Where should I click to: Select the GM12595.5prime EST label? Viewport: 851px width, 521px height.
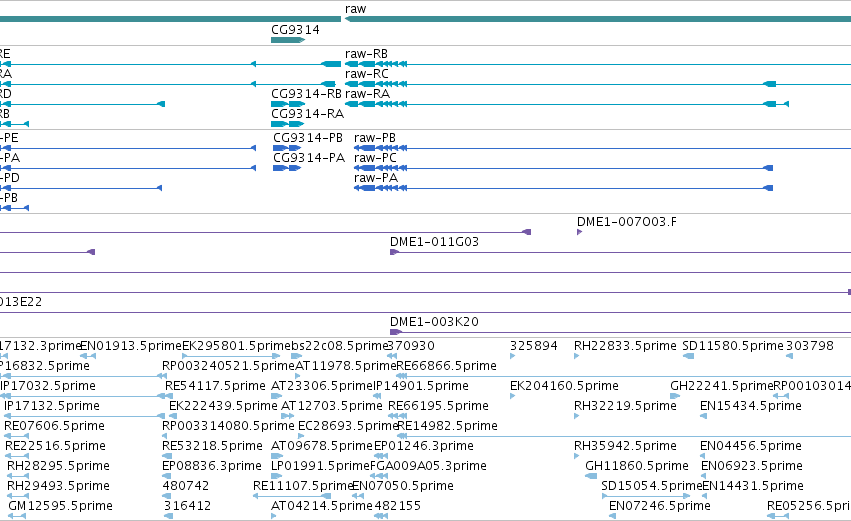coord(60,506)
